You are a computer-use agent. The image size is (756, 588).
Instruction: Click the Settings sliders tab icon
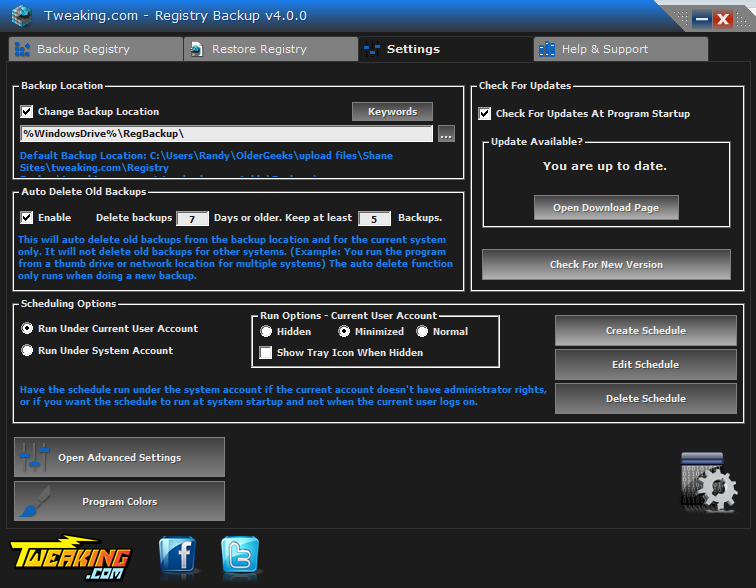372,49
